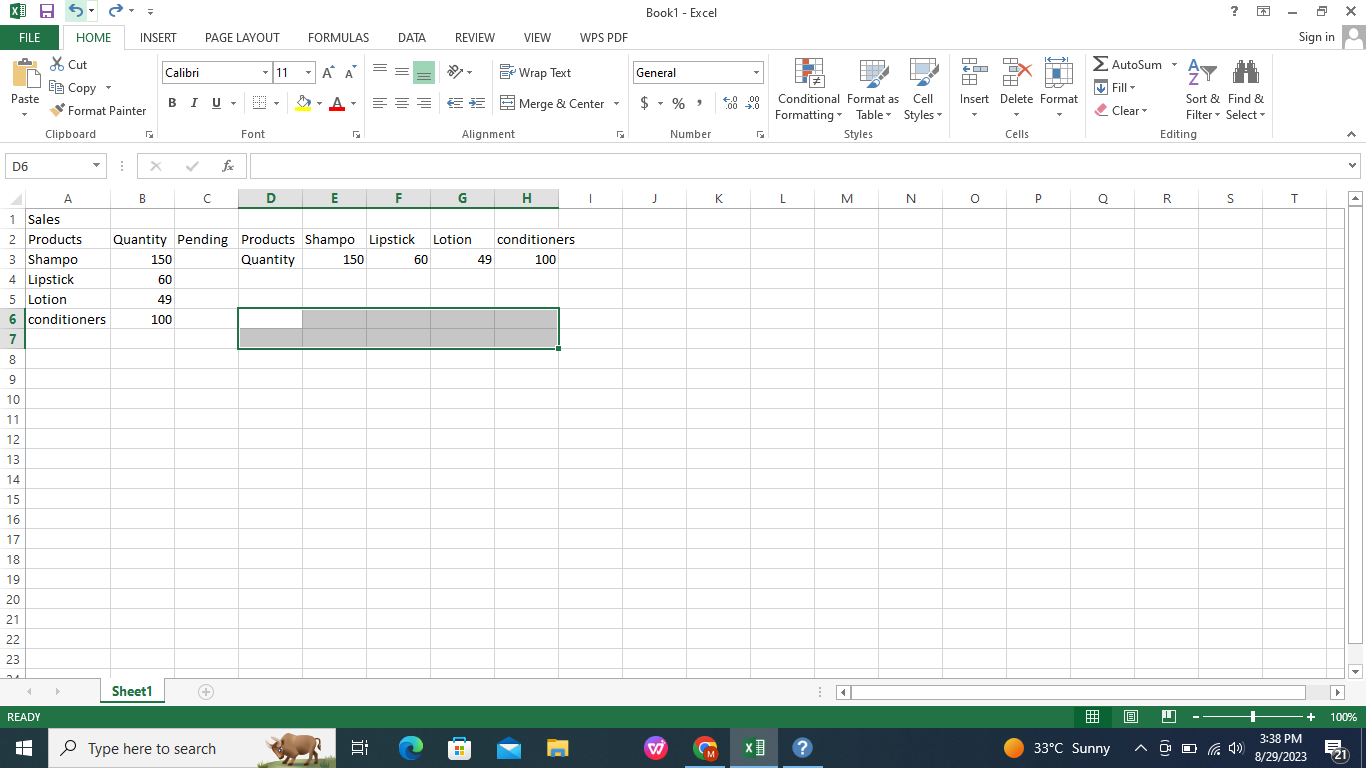
Task: Apply percentage number format
Action: tap(678, 103)
